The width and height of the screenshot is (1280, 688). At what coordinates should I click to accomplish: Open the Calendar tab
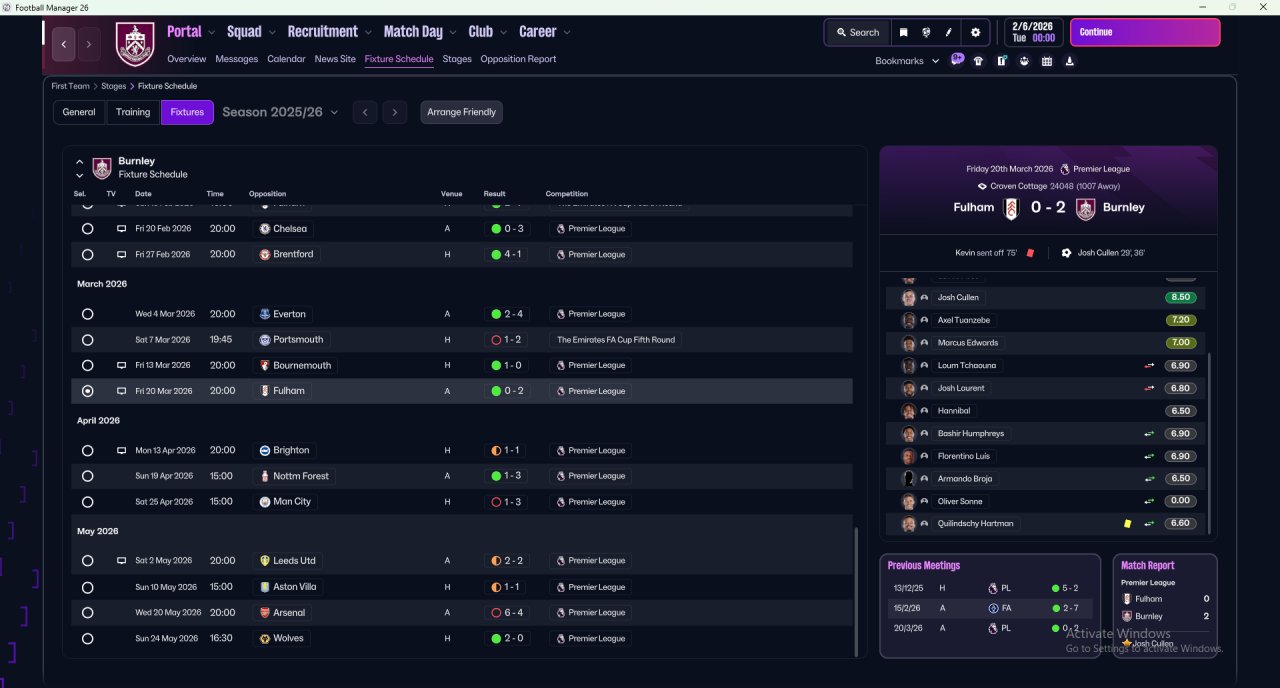pos(286,59)
